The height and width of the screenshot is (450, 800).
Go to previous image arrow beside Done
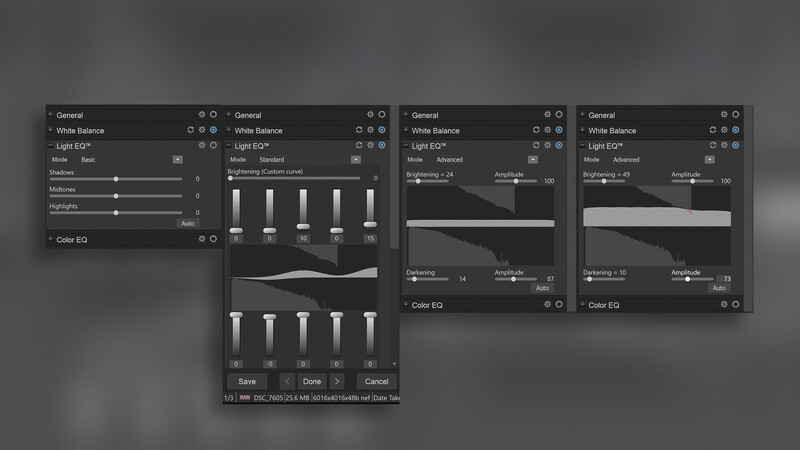(x=287, y=381)
